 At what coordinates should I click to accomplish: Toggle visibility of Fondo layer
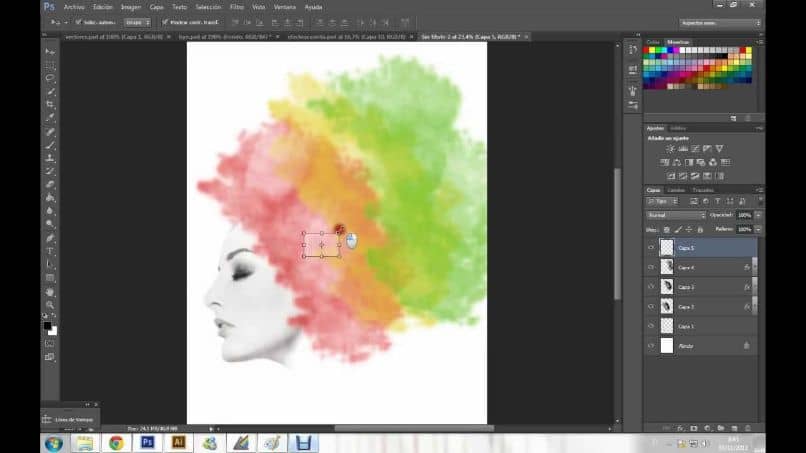pyautogui.click(x=651, y=345)
